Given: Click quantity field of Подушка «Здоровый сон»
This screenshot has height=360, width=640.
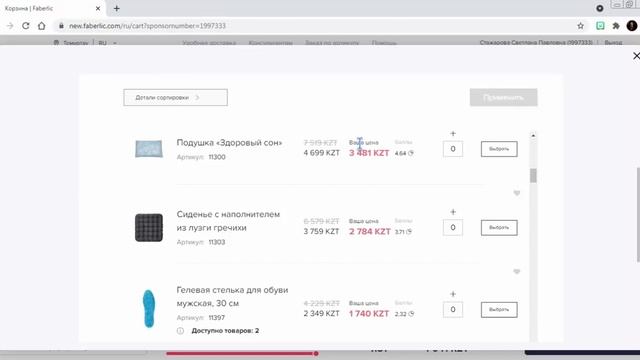Looking at the screenshot, I should tap(453, 149).
